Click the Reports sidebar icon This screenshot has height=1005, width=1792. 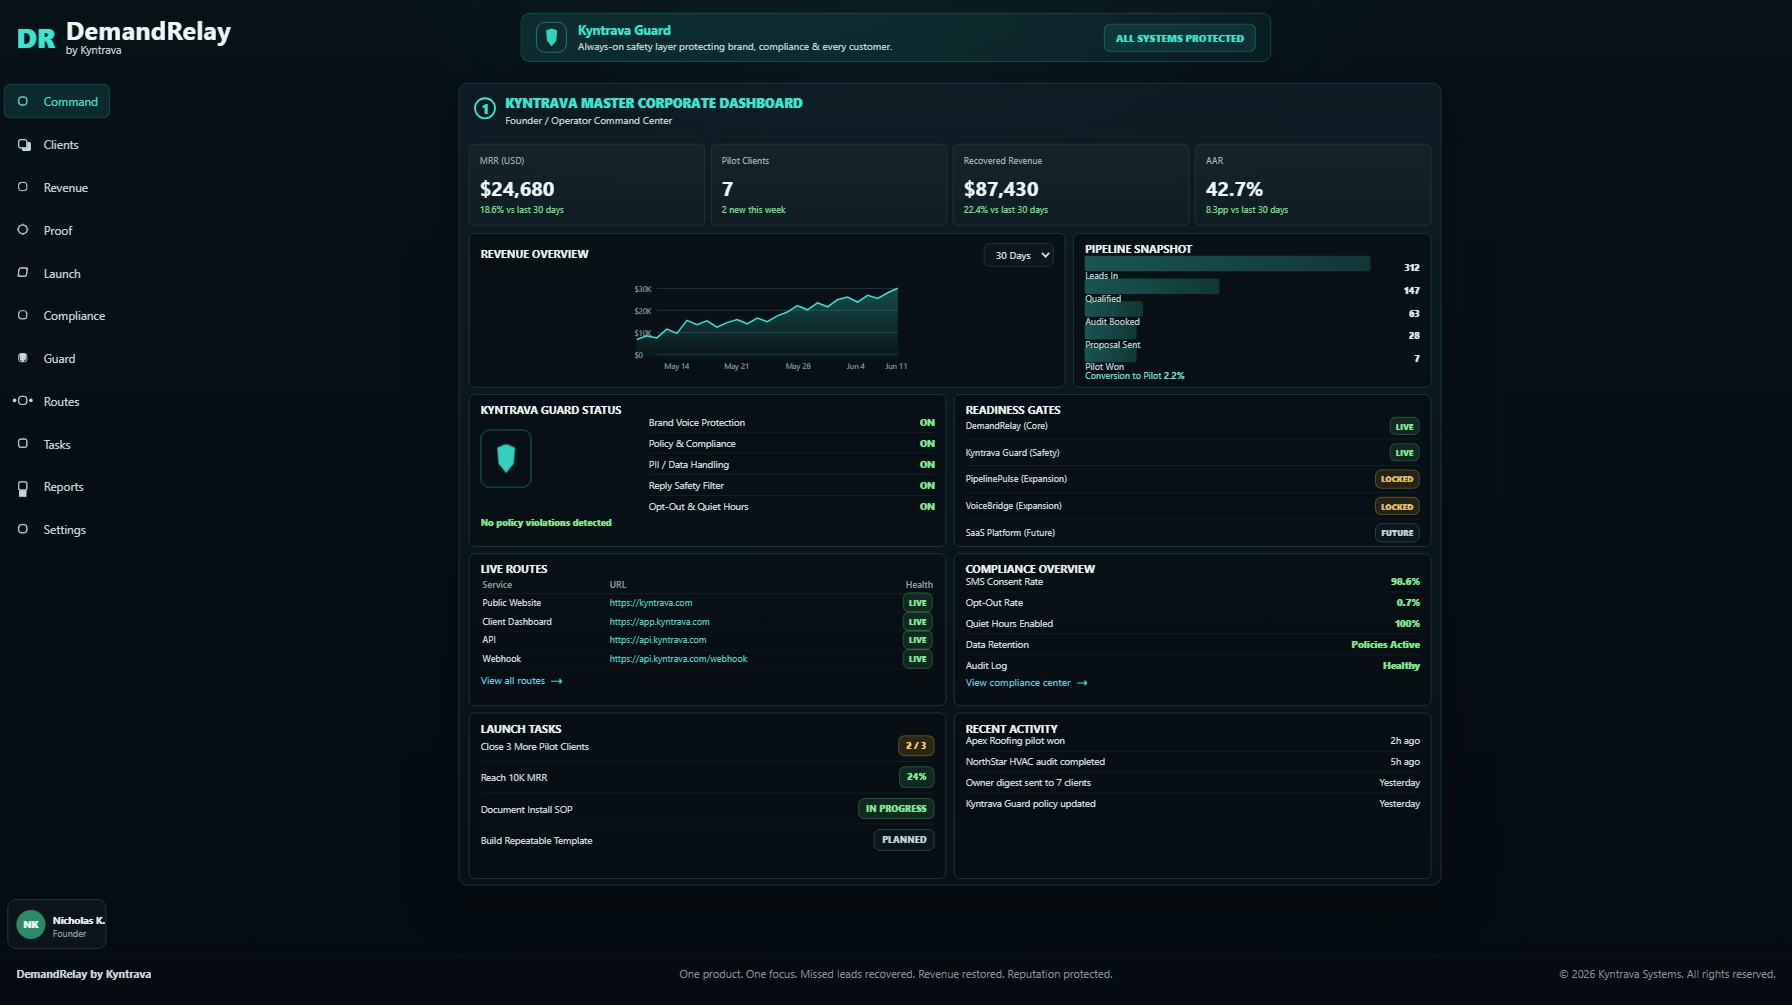click(23, 488)
